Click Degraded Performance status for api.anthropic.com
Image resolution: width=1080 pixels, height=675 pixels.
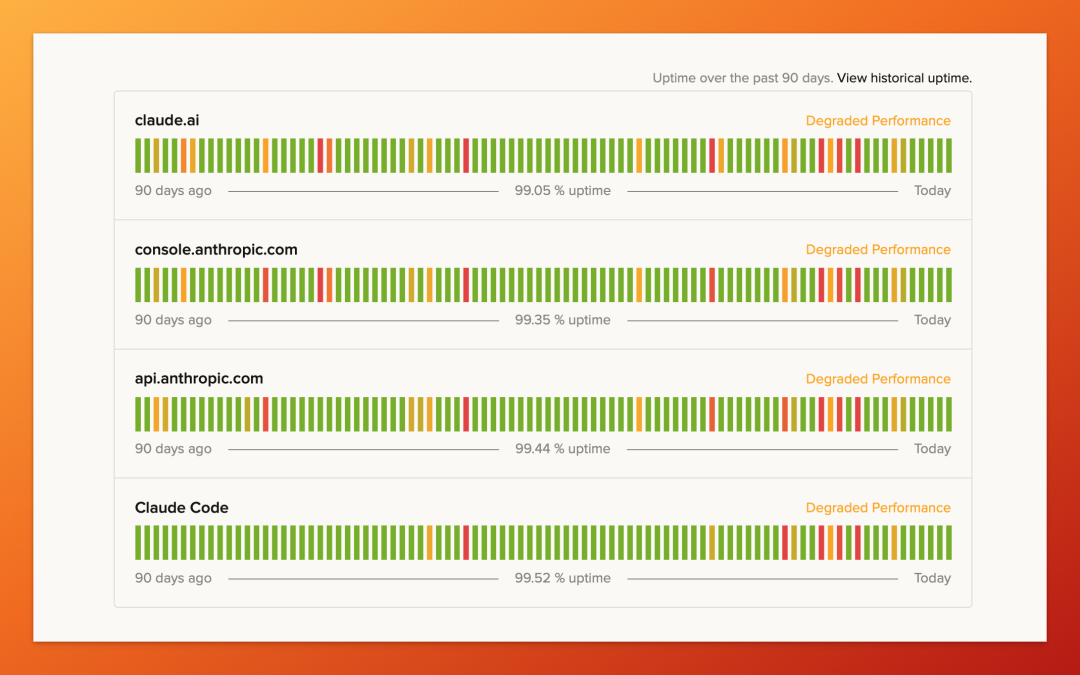(878, 379)
